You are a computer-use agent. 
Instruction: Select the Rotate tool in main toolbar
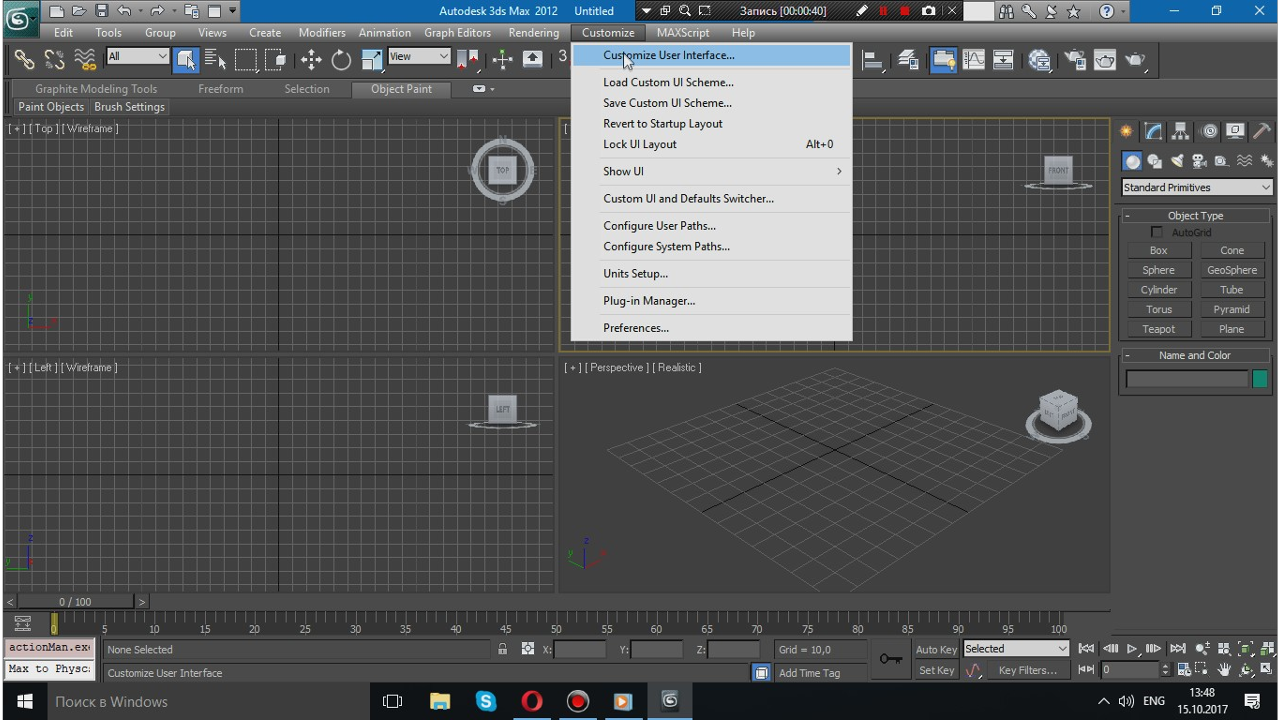pyautogui.click(x=341, y=60)
